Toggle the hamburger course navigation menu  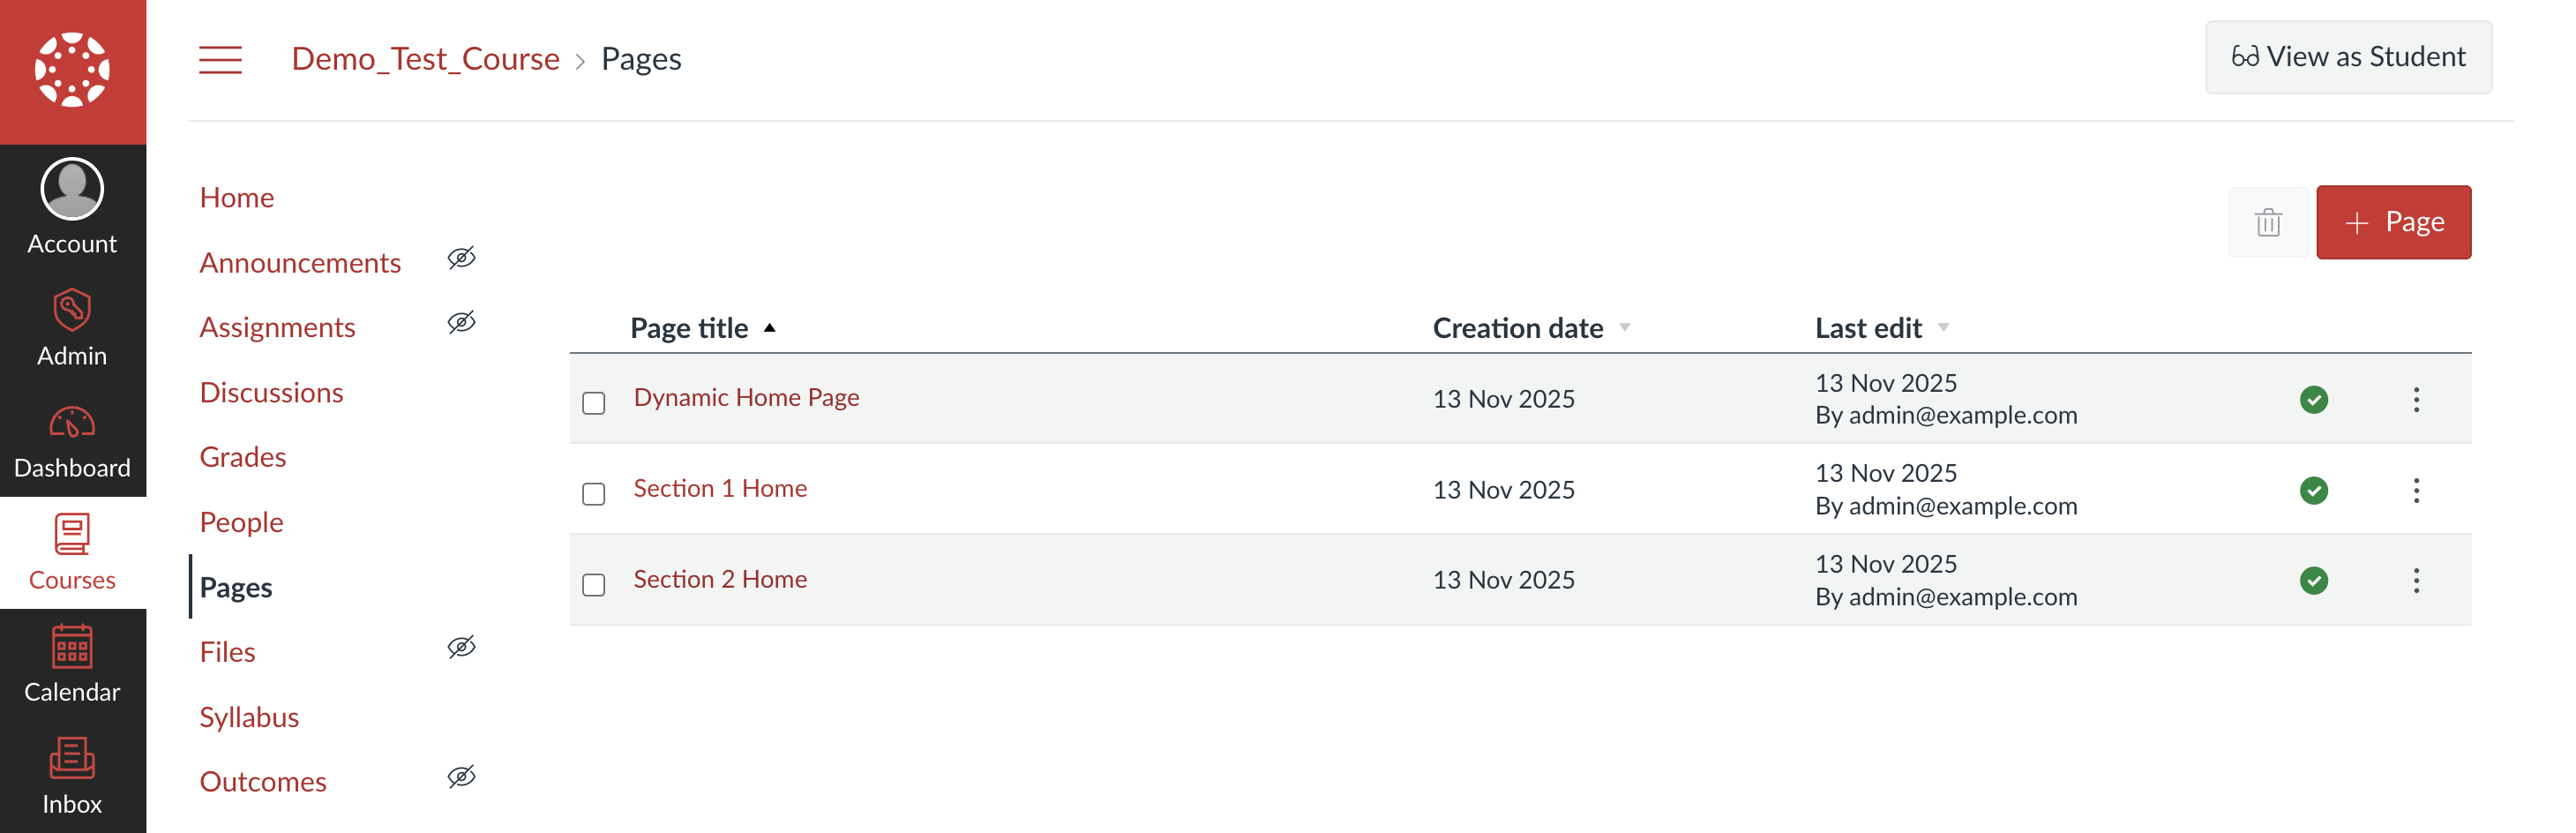(x=220, y=59)
